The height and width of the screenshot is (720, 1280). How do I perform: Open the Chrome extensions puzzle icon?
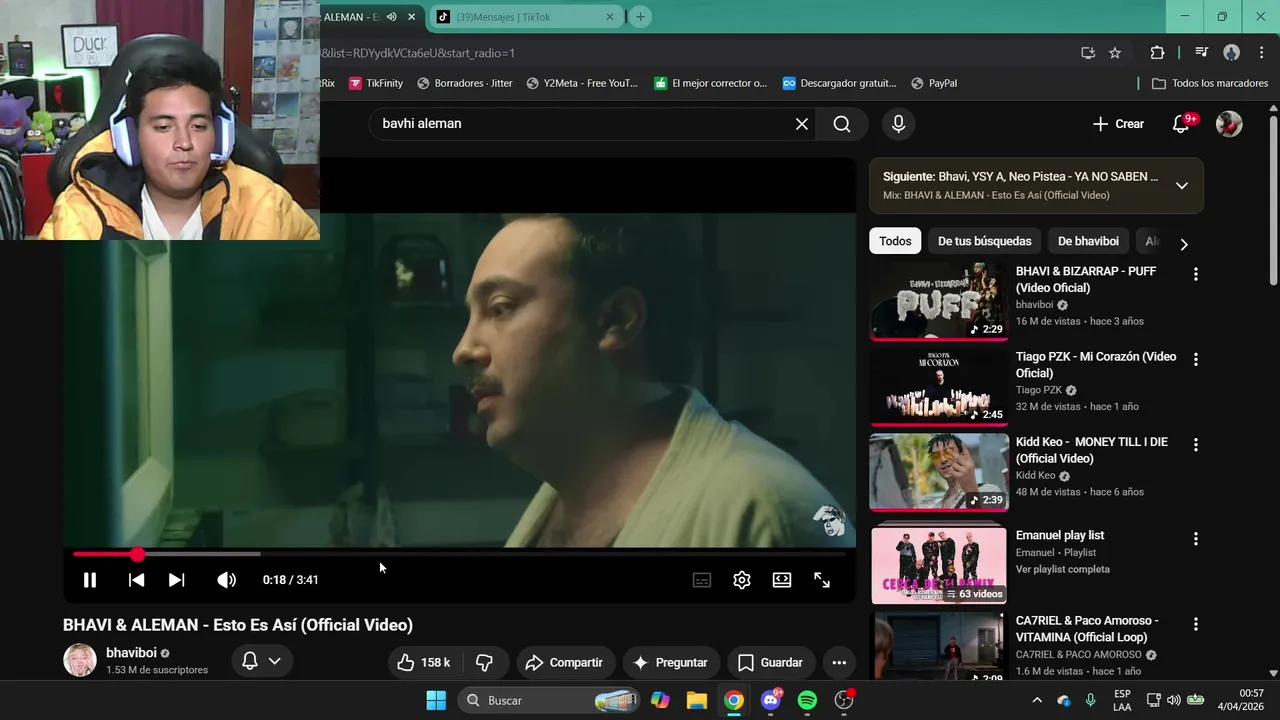pos(1157,53)
